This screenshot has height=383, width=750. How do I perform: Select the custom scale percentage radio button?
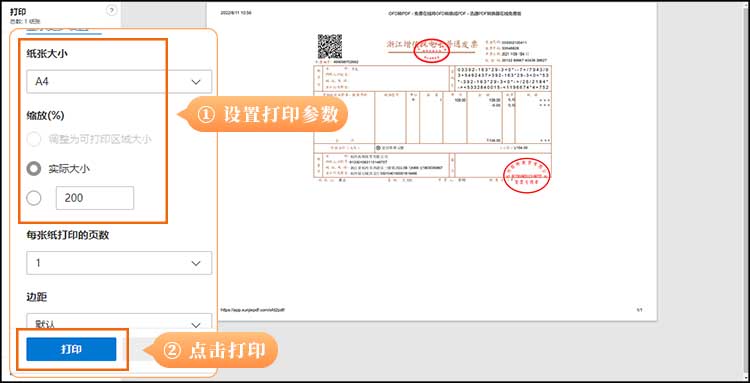click(x=33, y=198)
